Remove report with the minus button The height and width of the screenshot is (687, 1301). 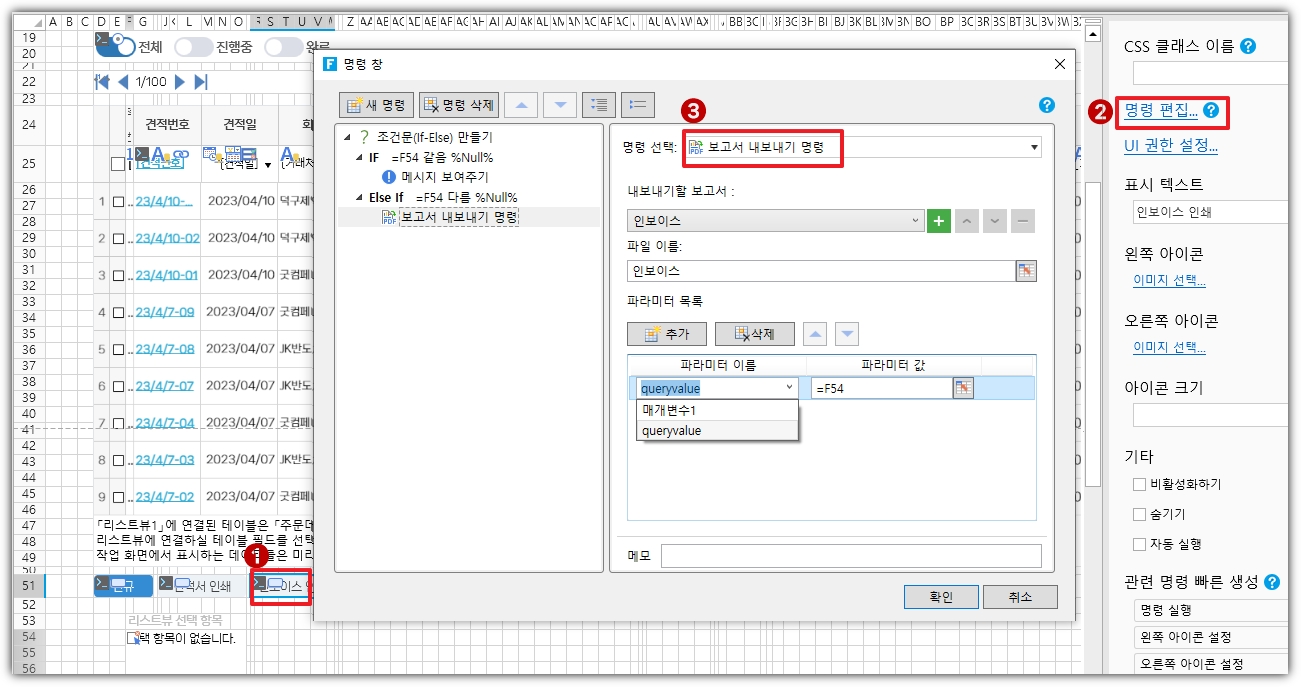pos(1022,221)
